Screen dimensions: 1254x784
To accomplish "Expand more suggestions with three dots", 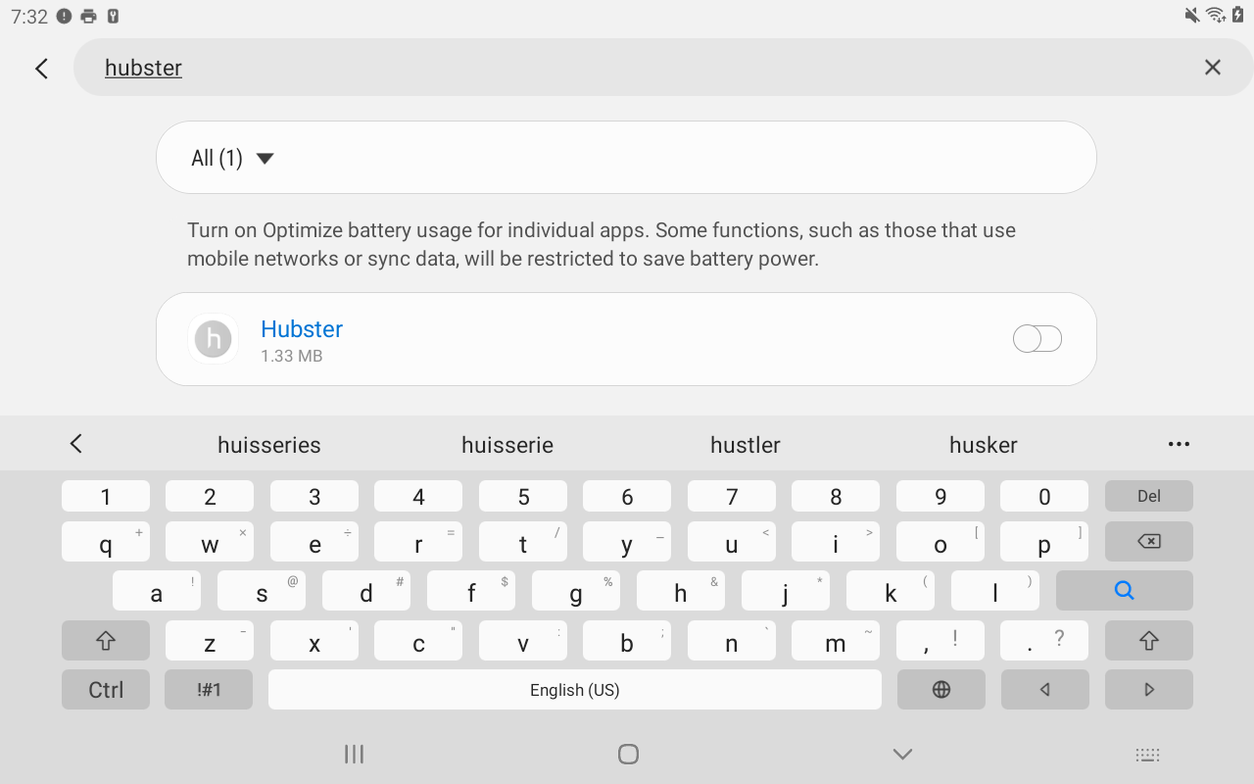I will 1179,444.
